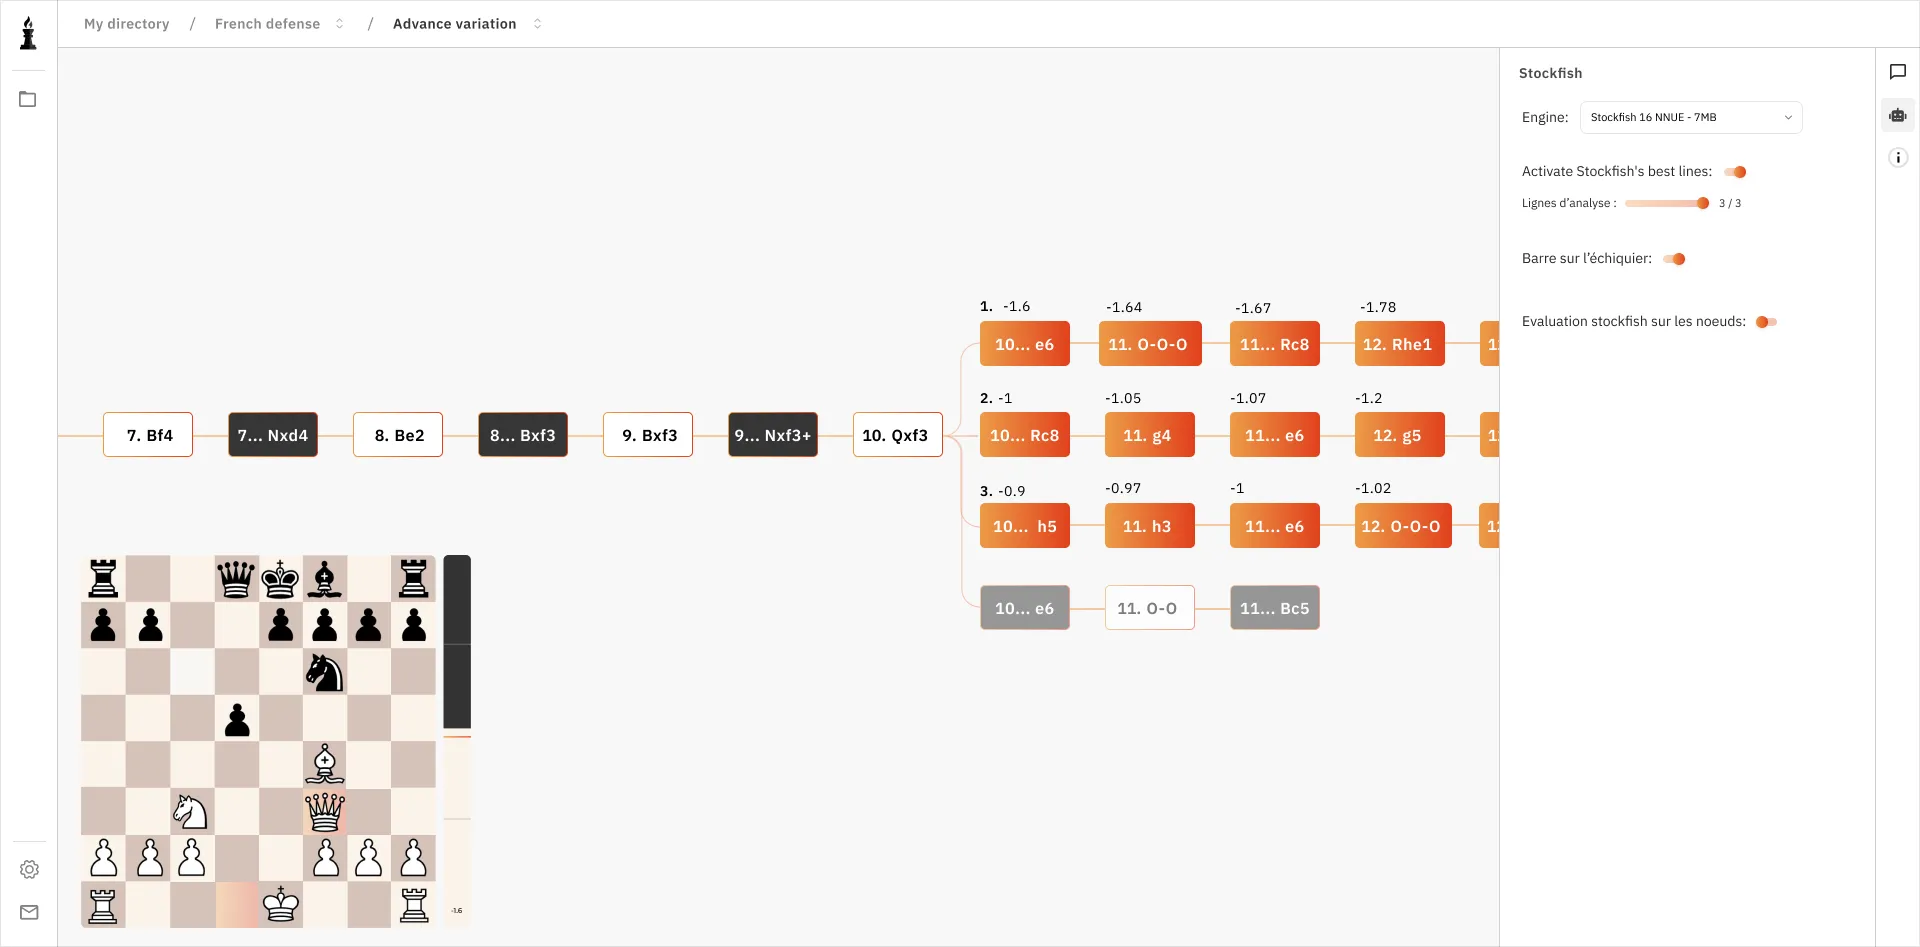Click evaluation value -1.05
This screenshot has height=947, width=1920.
coord(1123,398)
